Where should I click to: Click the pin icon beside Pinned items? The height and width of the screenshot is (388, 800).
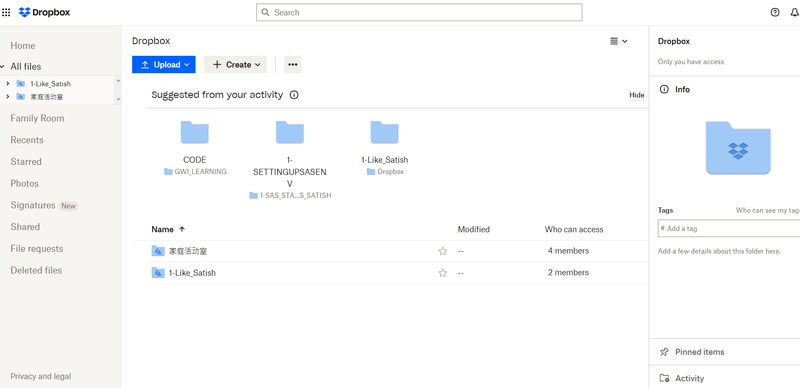pyautogui.click(x=664, y=352)
